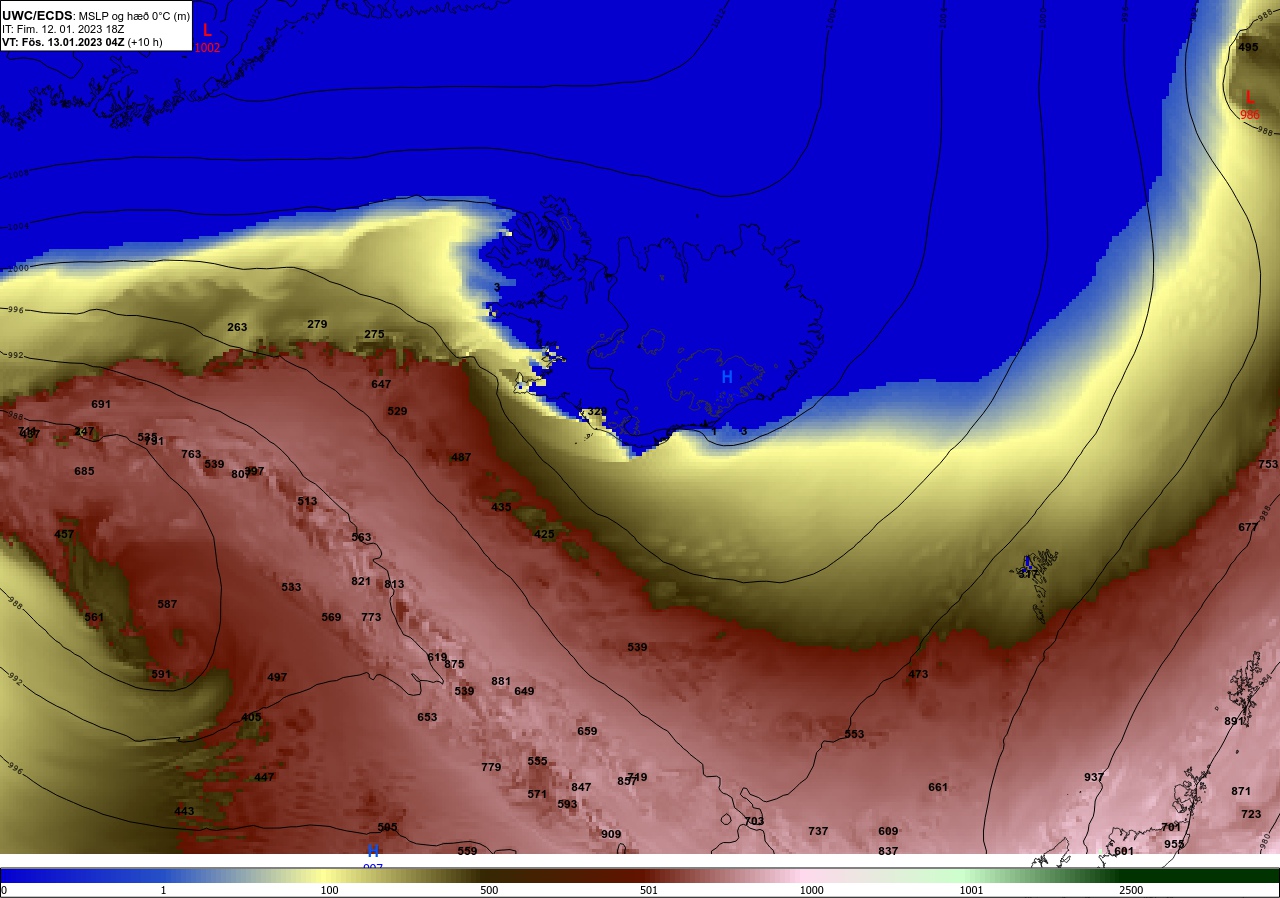
Task: Click the height value 263 on the map
Action: tap(237, 328)
